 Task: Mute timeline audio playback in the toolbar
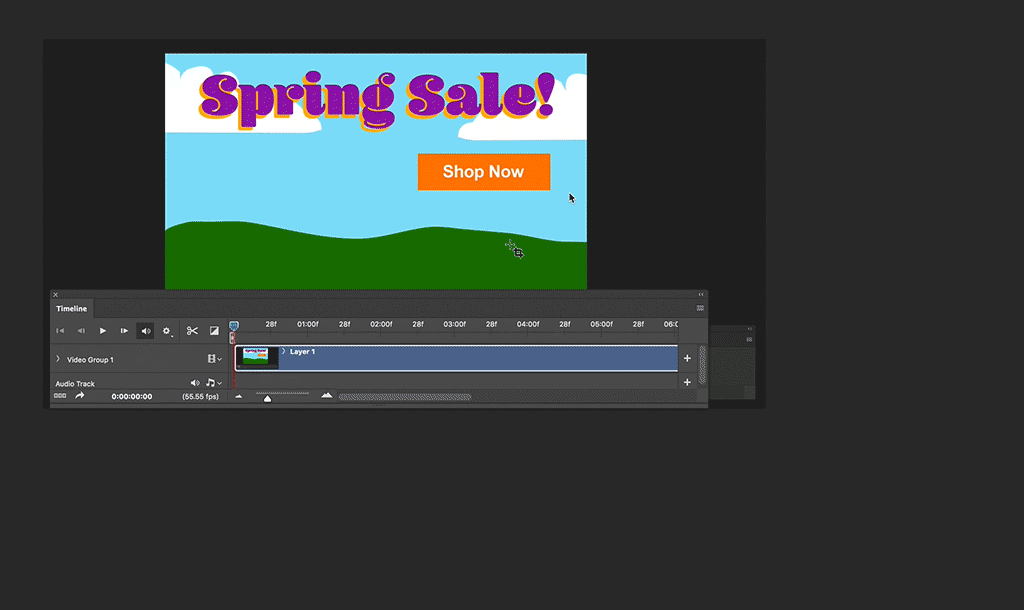(145, 330)
